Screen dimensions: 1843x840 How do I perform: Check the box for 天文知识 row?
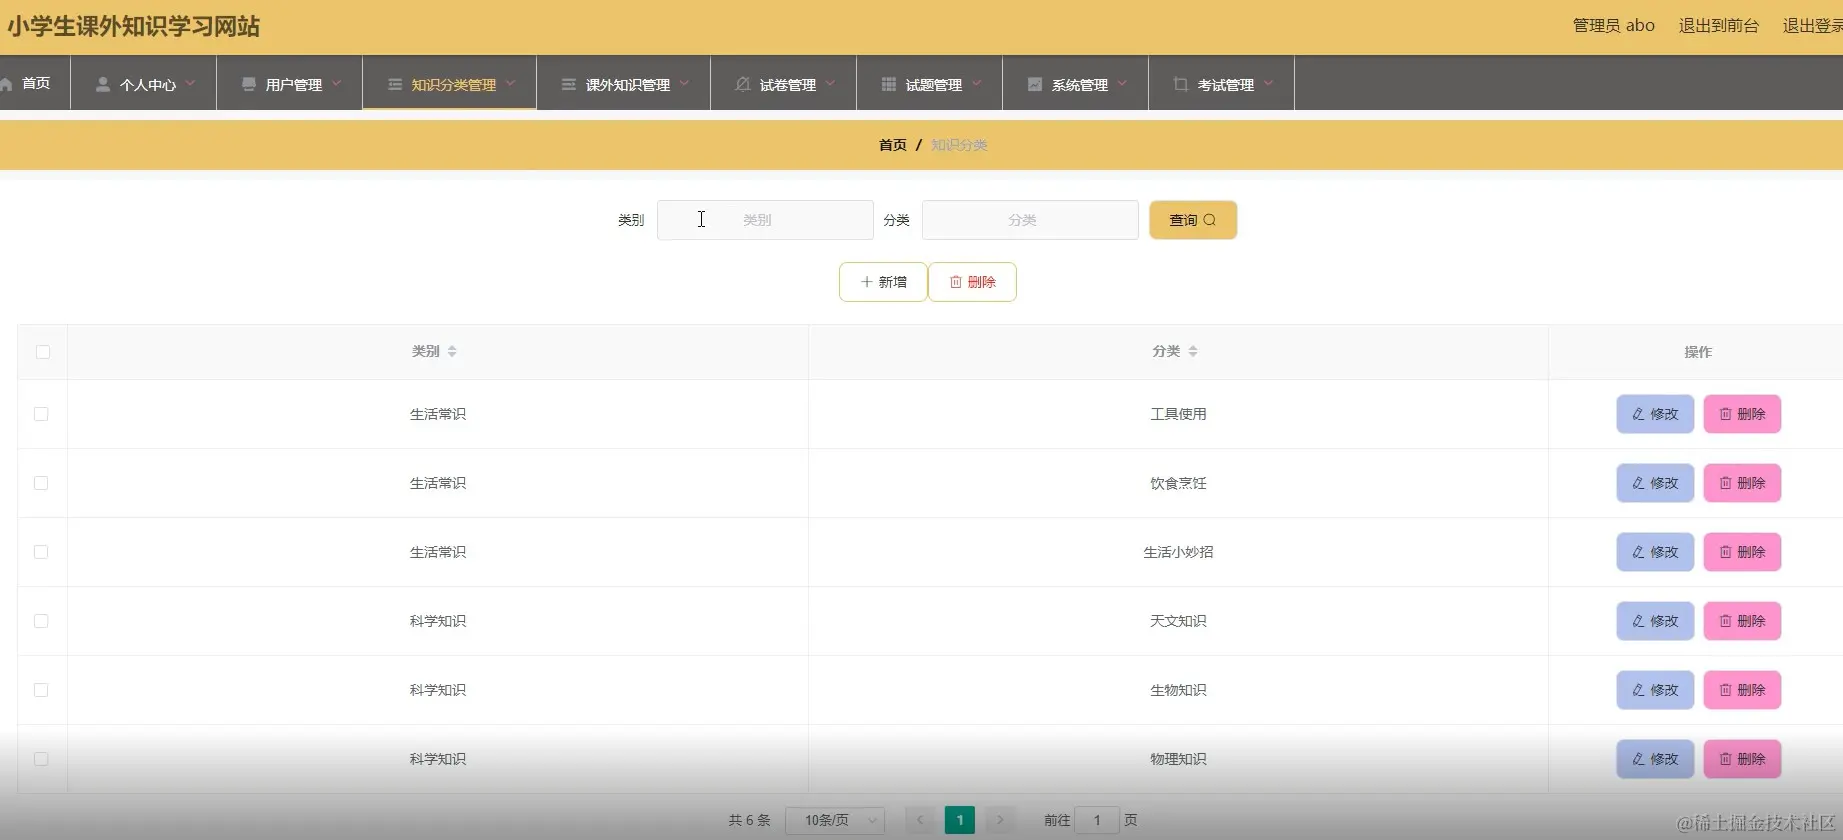point(41,621)
